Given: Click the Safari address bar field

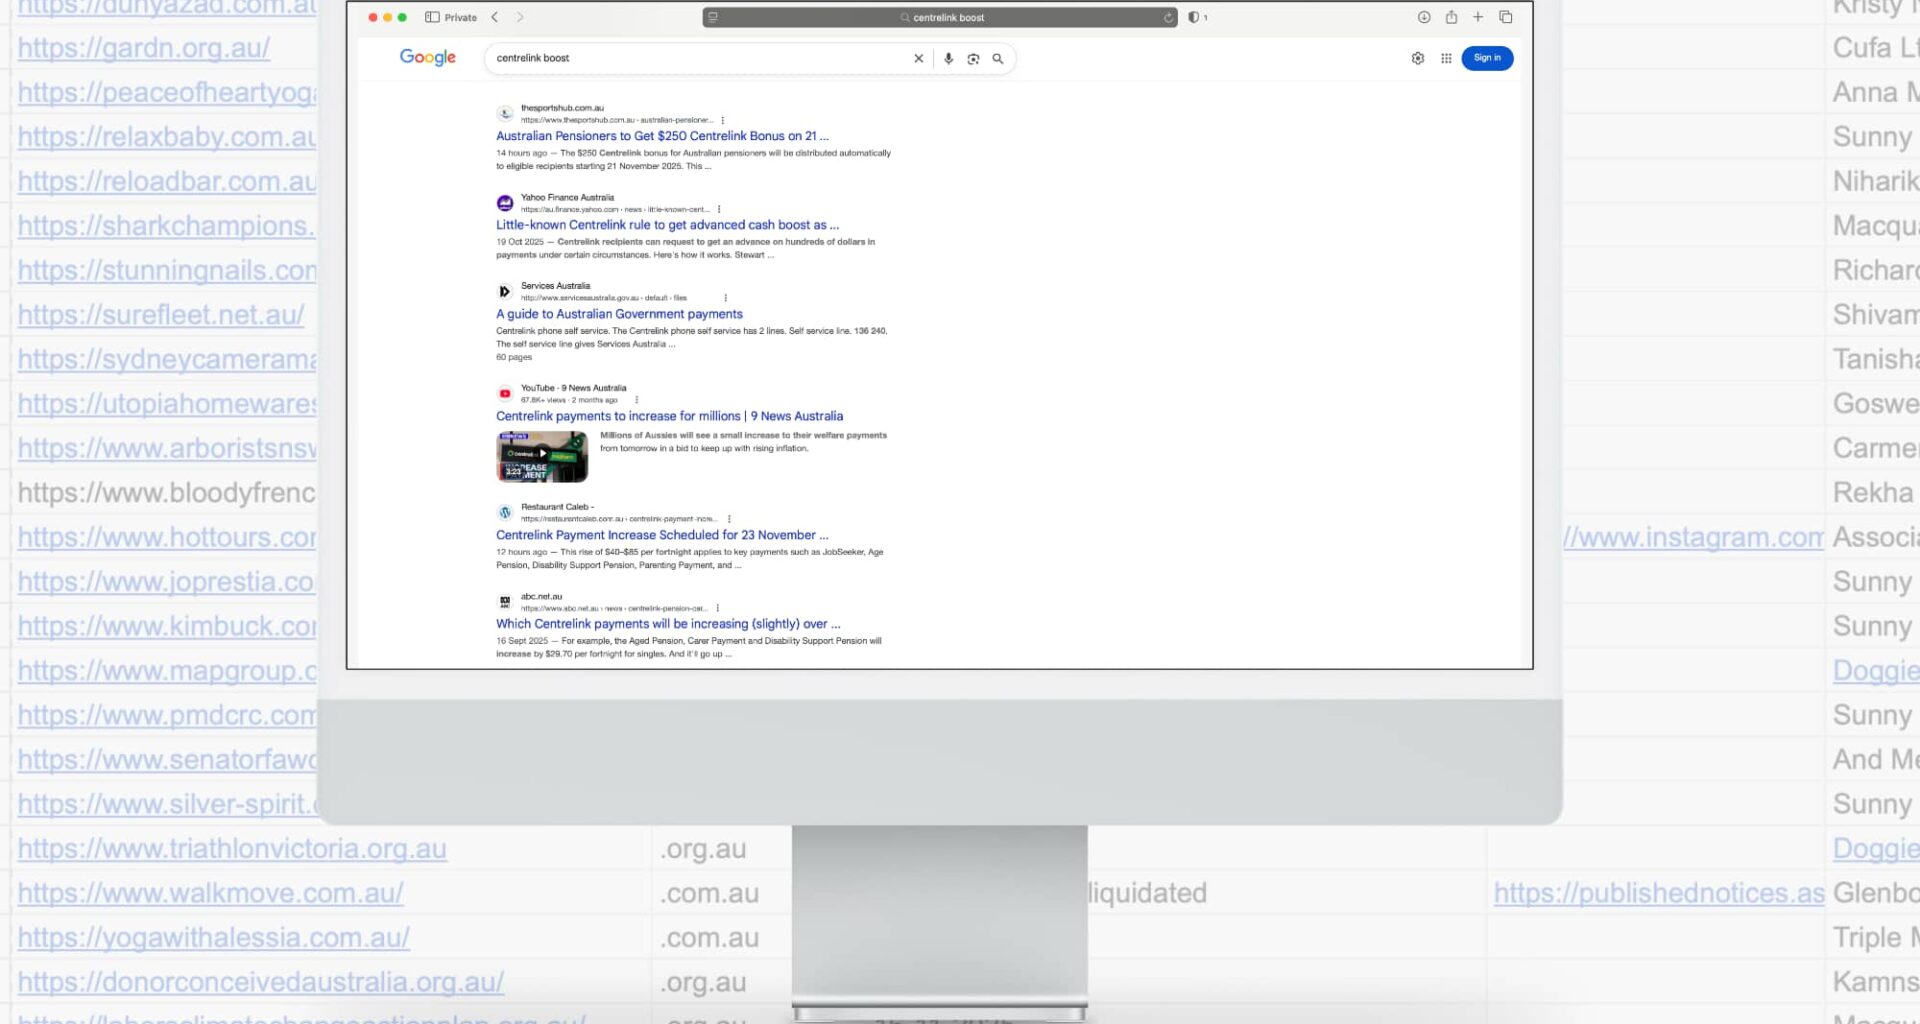Looking at the screenshot, I should (940, 17).
